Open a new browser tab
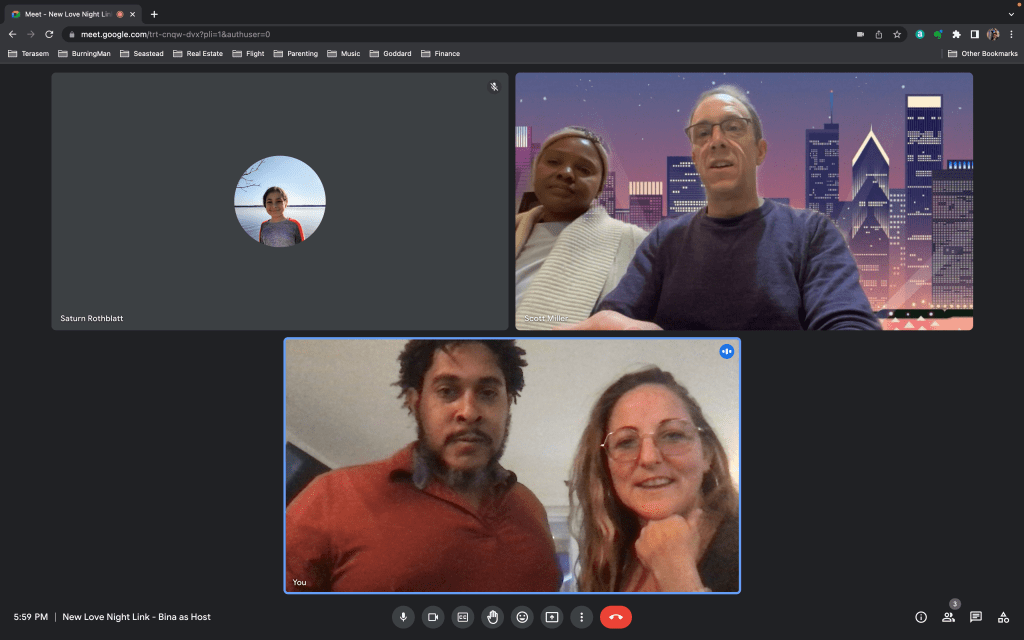Image resolution: width=1024 pixels, height=640 pixels. (154, 14)
